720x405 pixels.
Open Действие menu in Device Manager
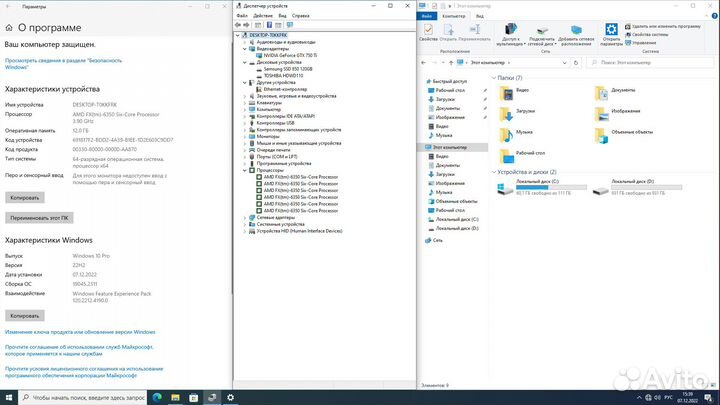point(263,16)
